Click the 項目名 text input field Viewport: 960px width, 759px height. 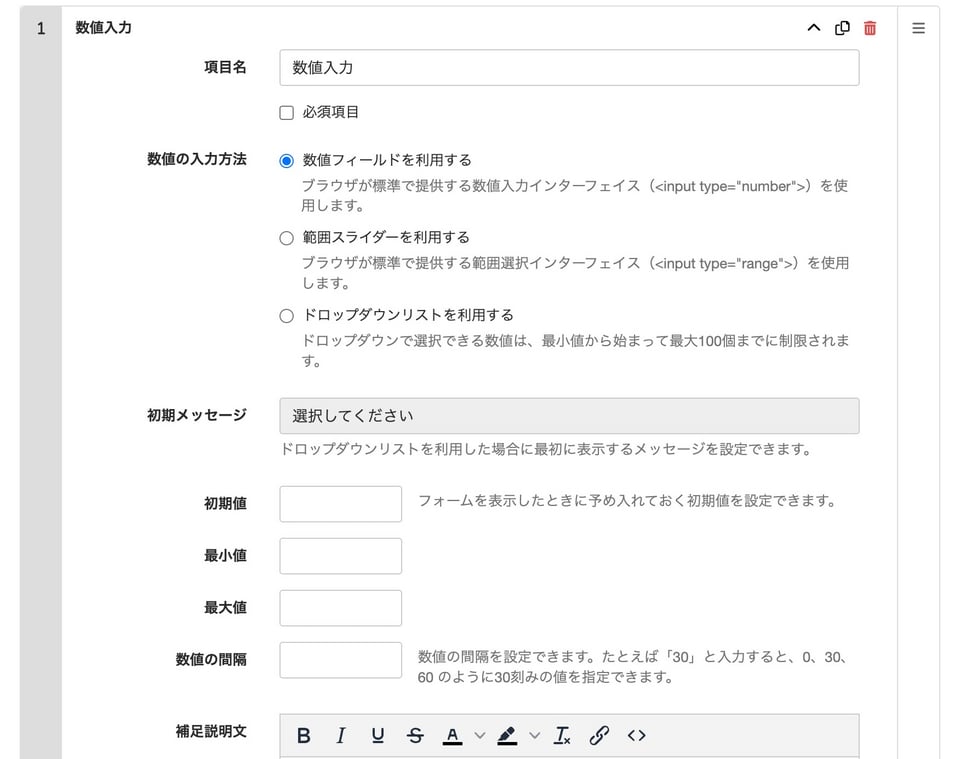(x=568, y=68)
